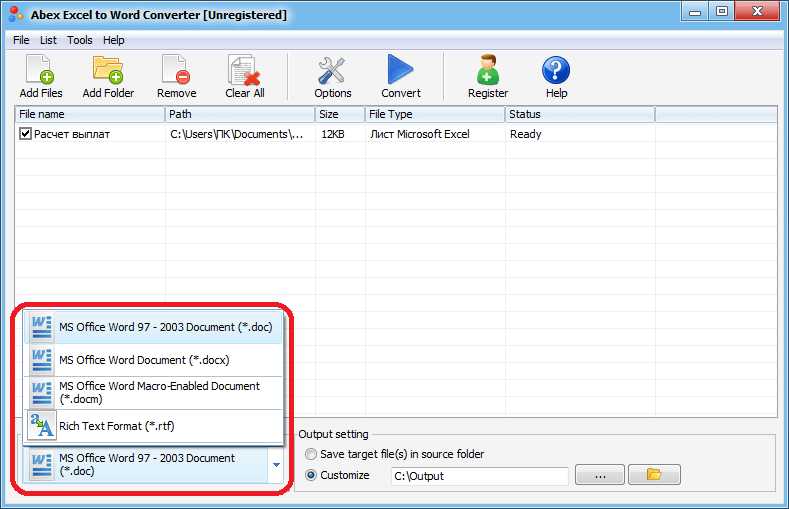
Task: Open the Help menu
Action: (x=114, y=40)
